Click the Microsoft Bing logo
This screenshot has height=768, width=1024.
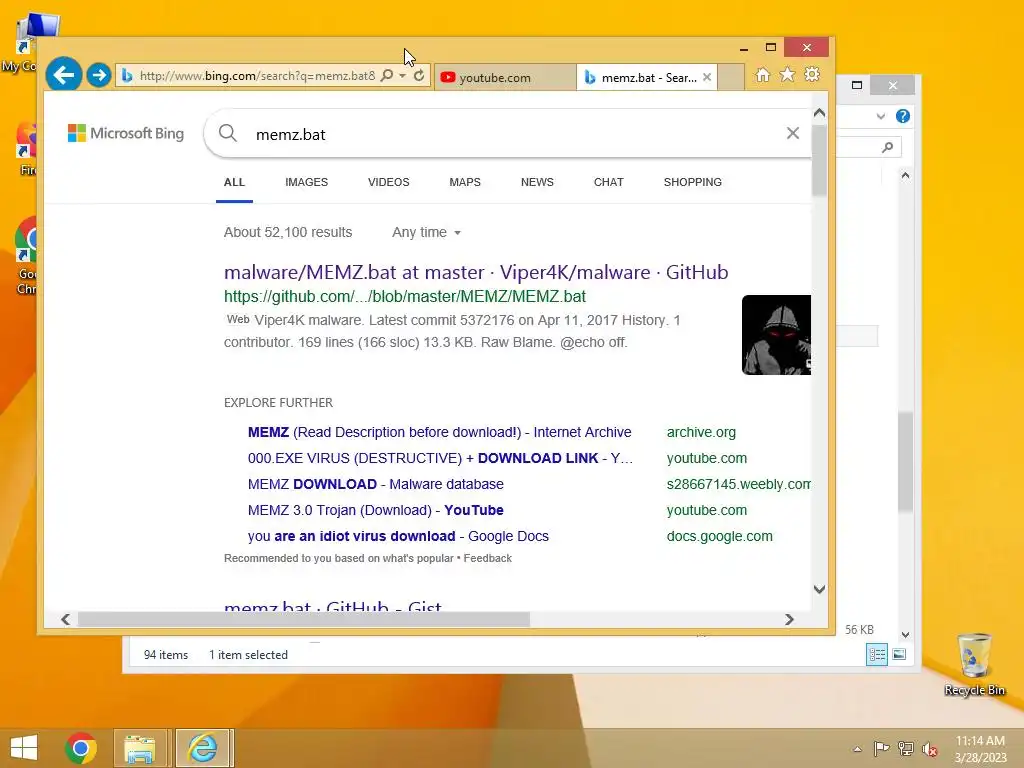(x=126, y=133)
